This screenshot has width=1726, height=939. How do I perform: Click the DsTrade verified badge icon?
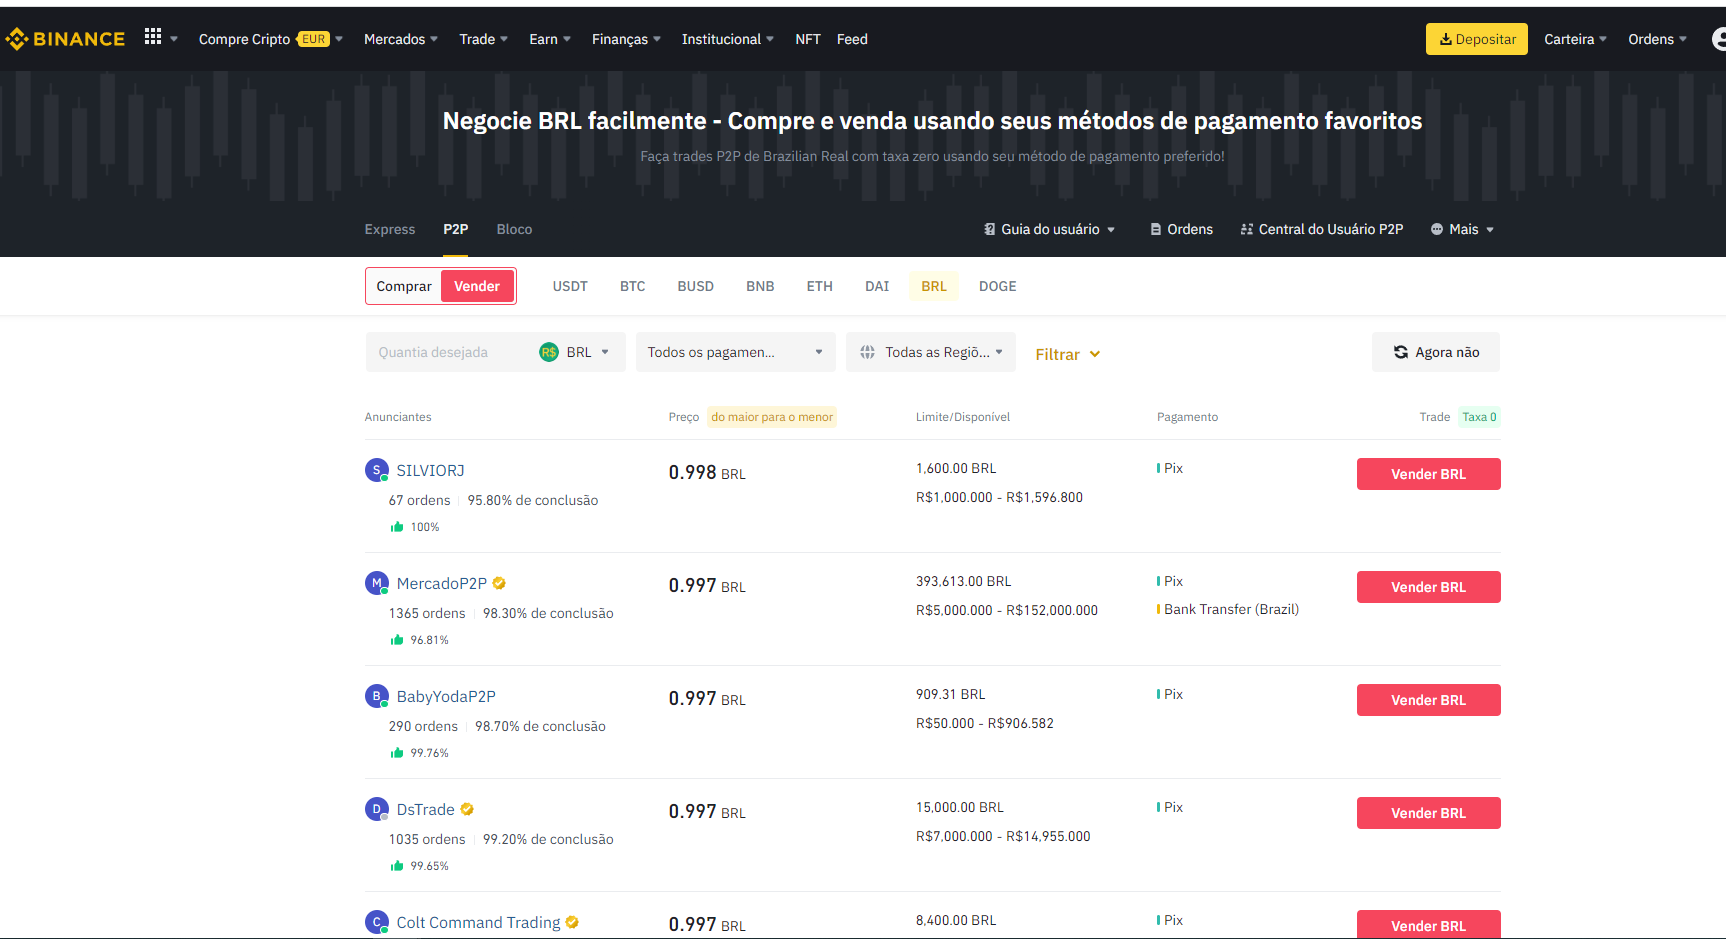tap(467, 809)
